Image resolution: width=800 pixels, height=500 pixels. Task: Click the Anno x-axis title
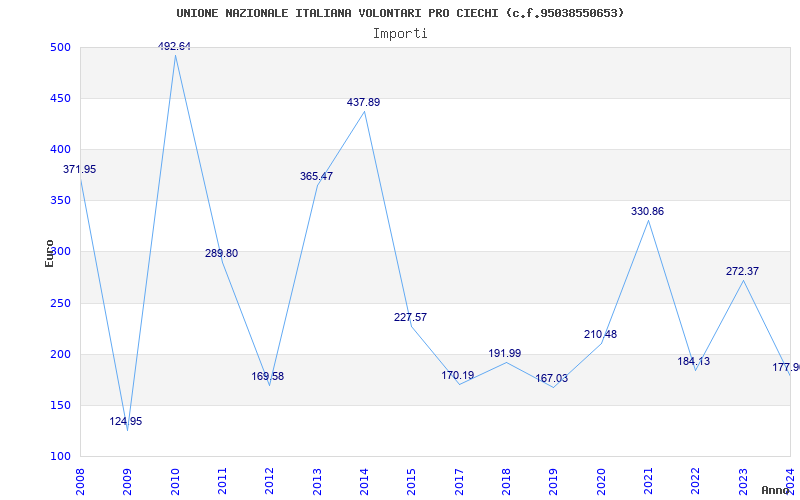(775, 490)
